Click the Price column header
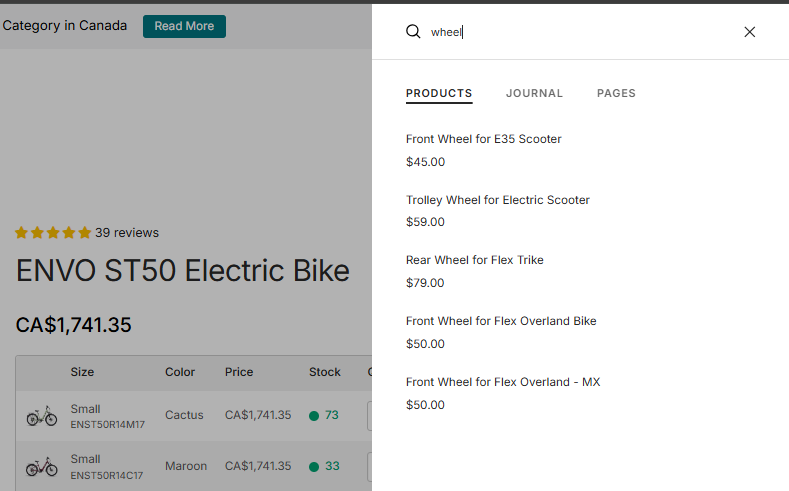The height and width of the screenshot is (491, 789). click(x=239, y=372)
